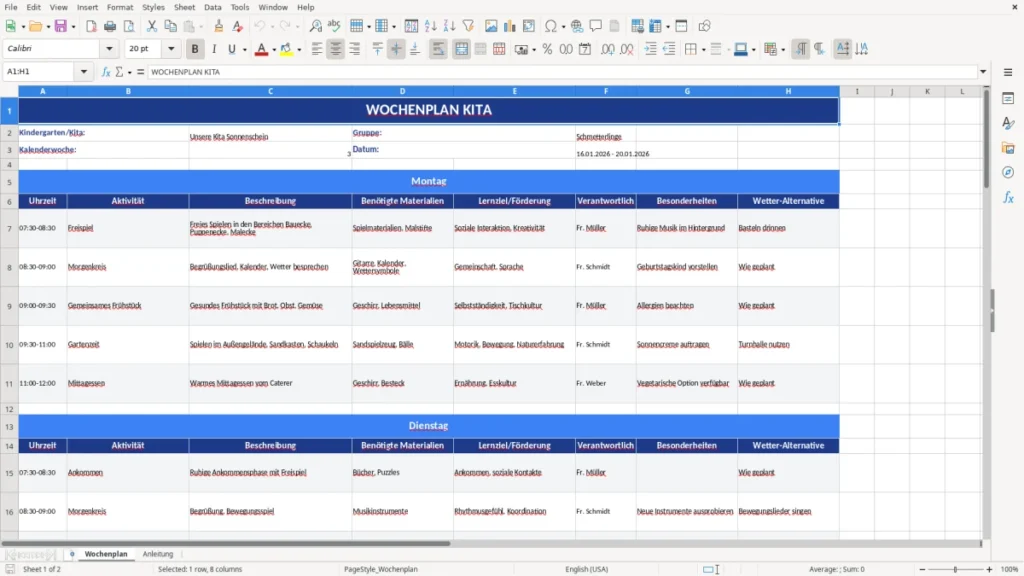
Task: Click Clear Direct Formatting icon
Action: tap(238, 26)
